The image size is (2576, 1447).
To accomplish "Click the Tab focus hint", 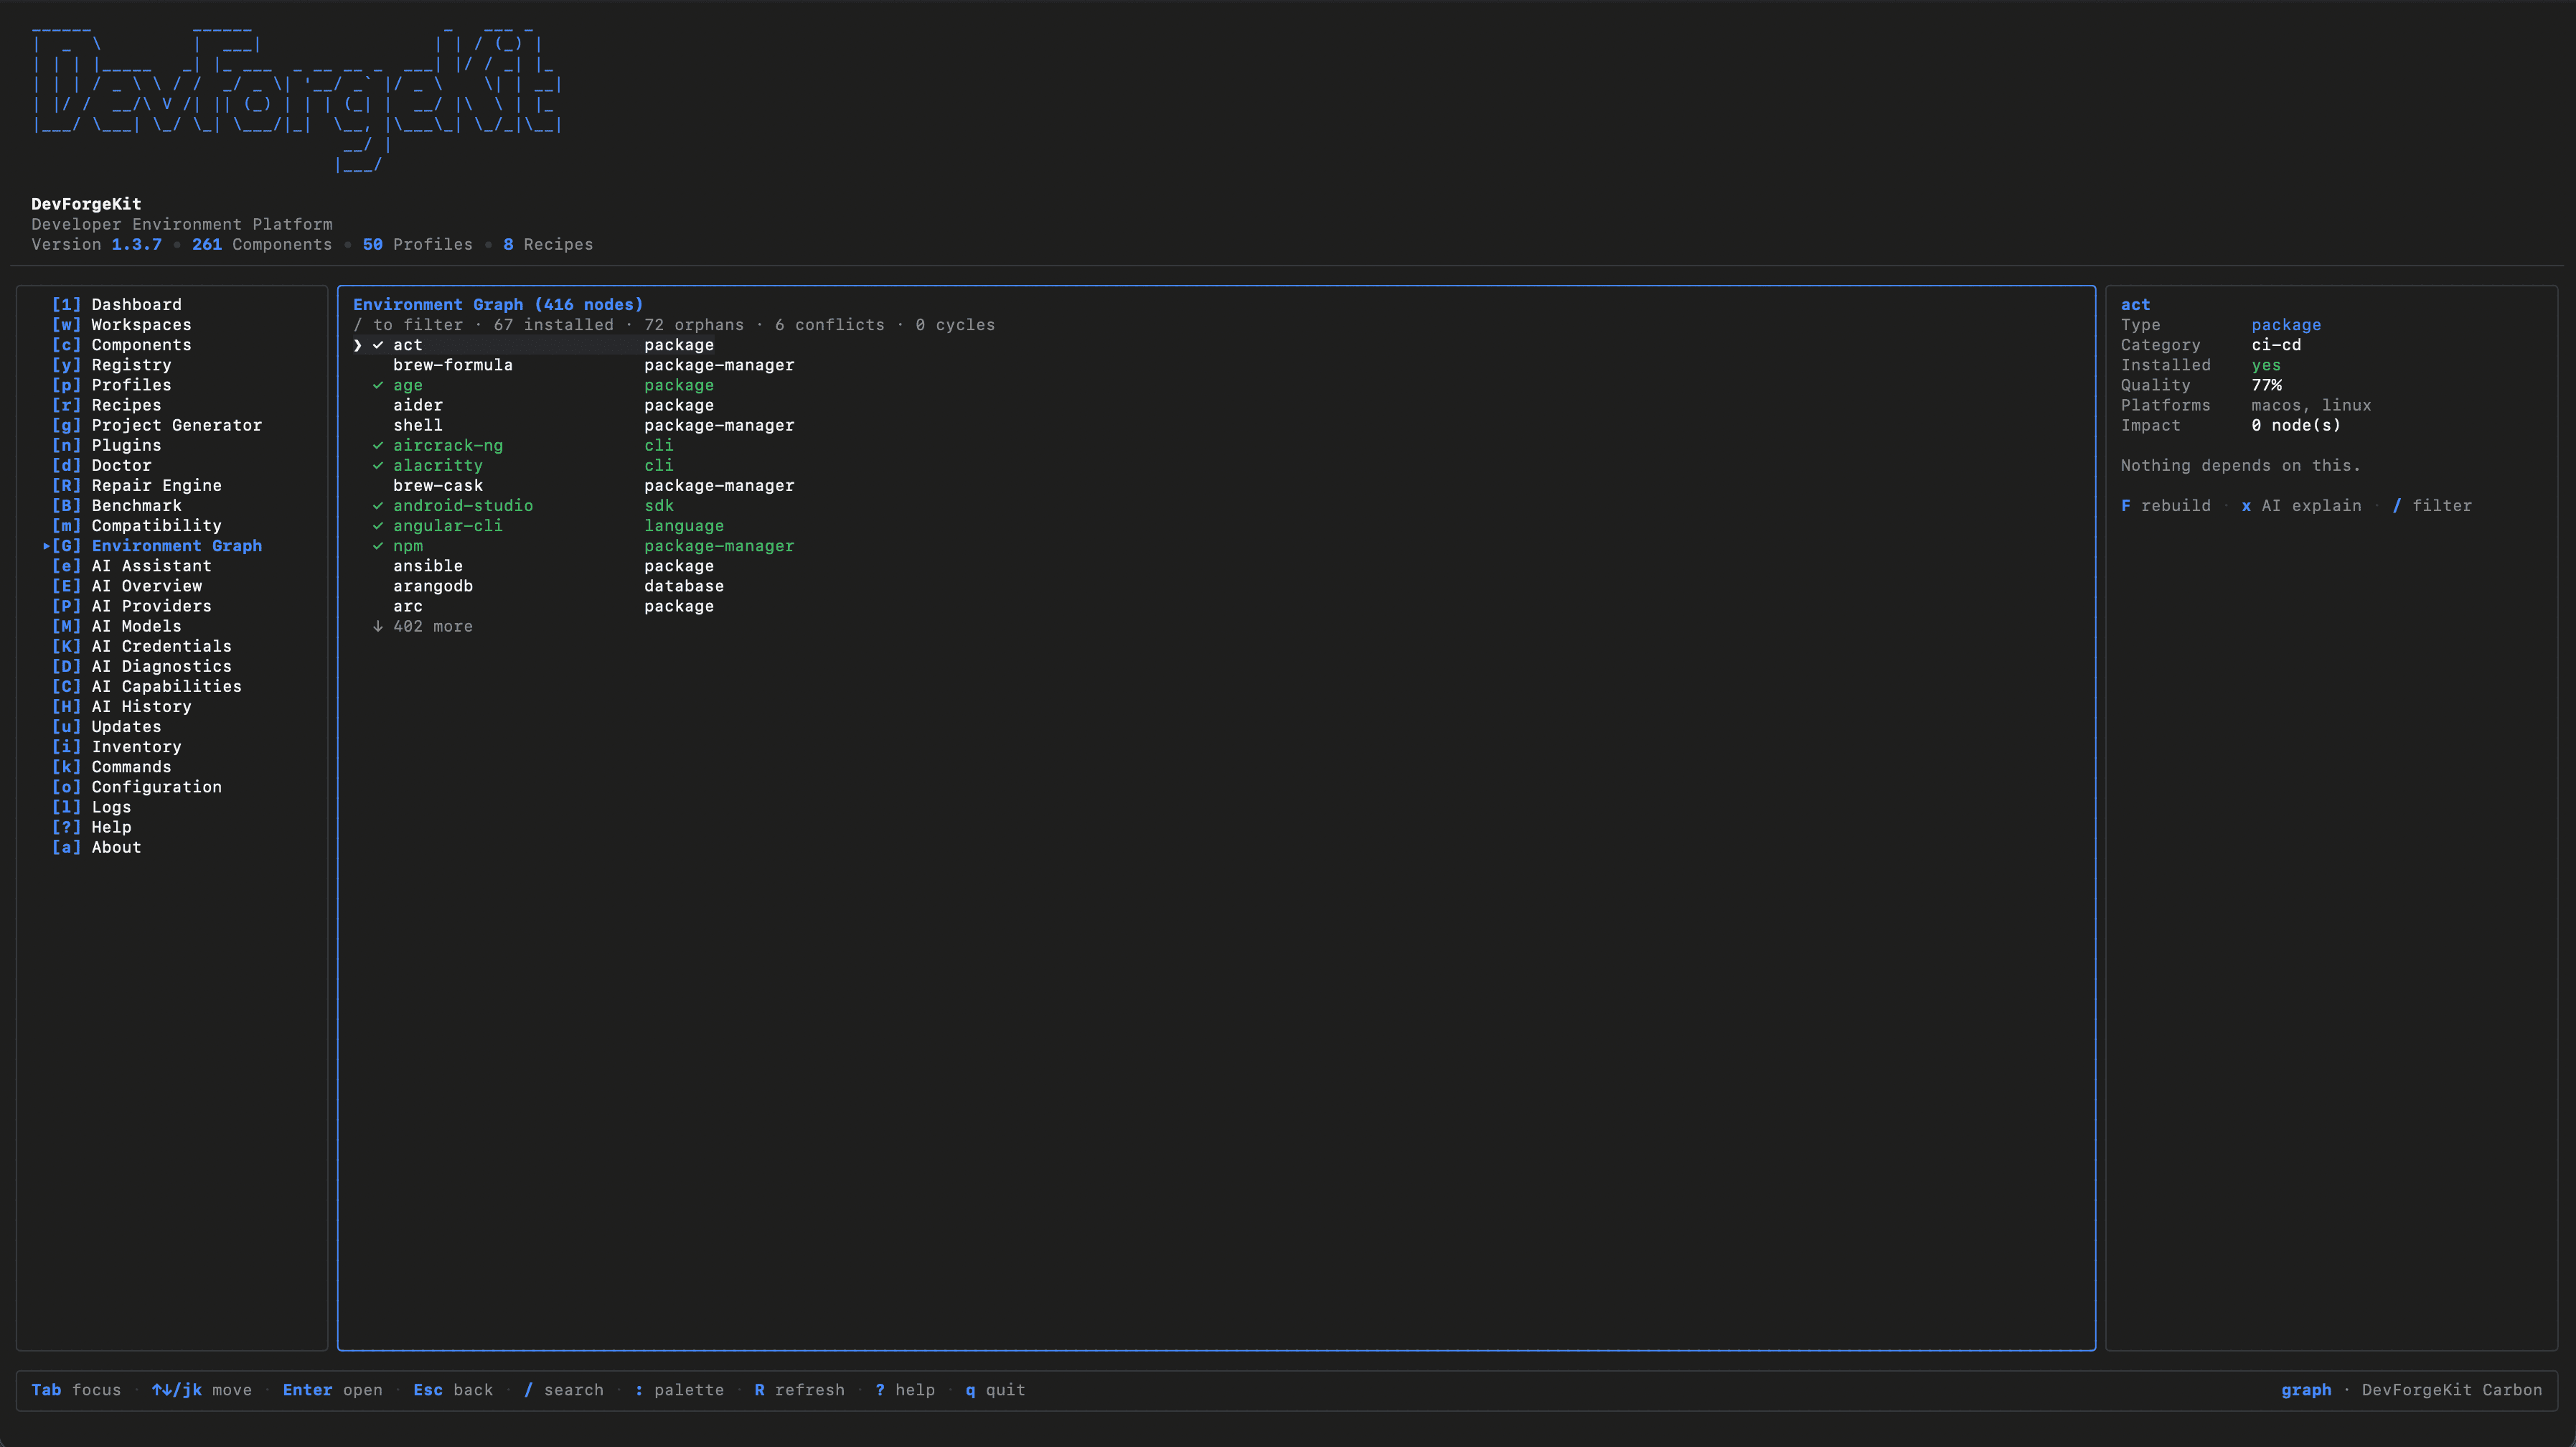I will [76, 1390].
